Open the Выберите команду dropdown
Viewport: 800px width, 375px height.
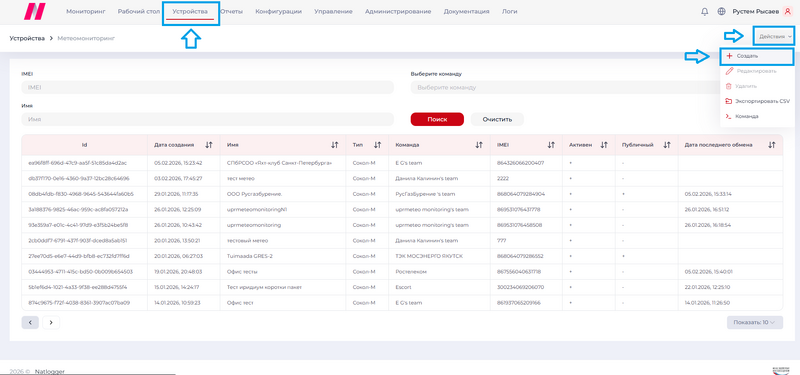[x=565, y=87]
